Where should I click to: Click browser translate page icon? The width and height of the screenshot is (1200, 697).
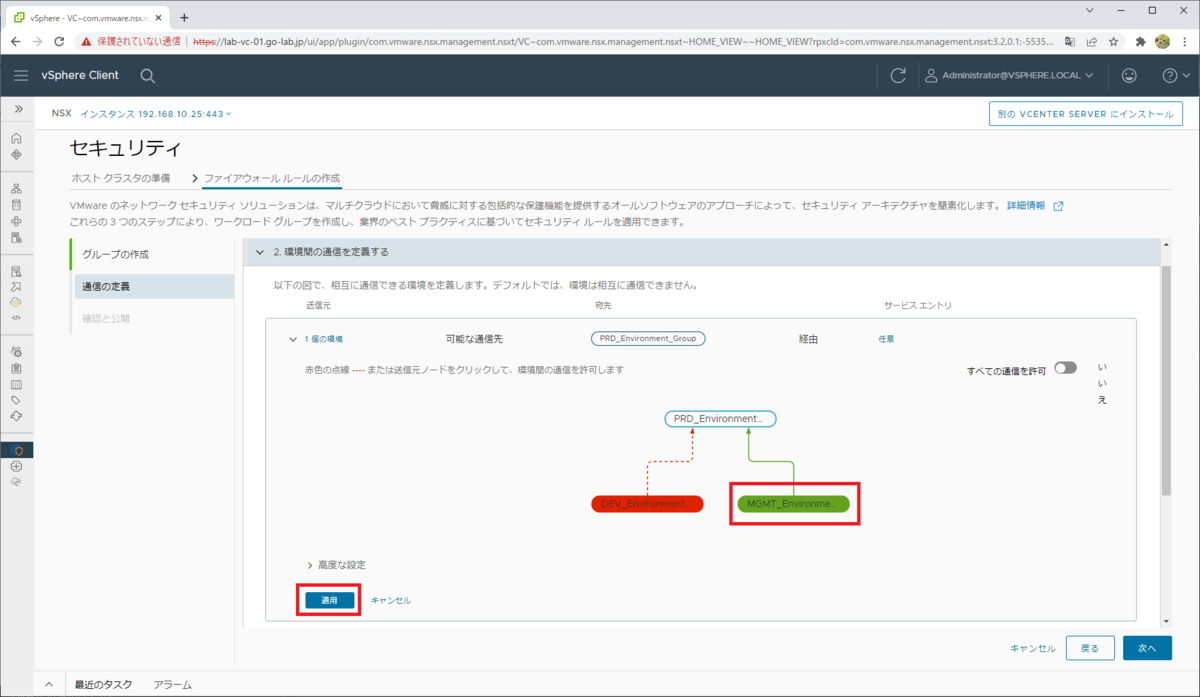[1070, 41]
